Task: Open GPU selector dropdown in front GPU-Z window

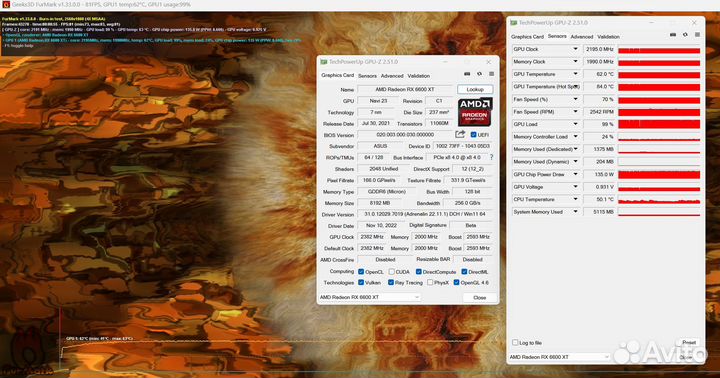Action: tap(370, 297)
